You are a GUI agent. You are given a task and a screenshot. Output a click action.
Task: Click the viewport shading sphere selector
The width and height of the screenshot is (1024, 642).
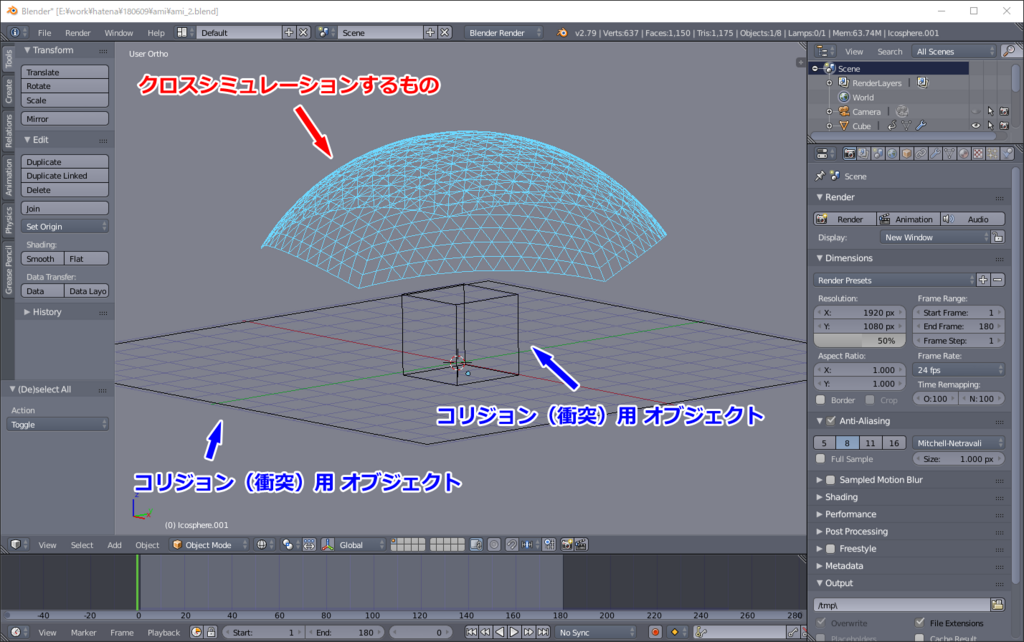[x=262, y=545]
